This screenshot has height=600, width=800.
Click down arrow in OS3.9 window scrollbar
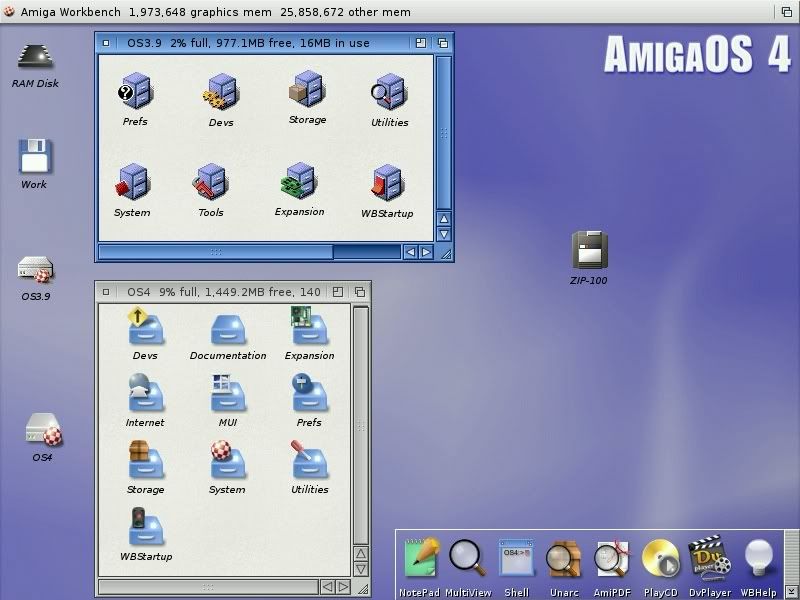(x=444, y=234)
